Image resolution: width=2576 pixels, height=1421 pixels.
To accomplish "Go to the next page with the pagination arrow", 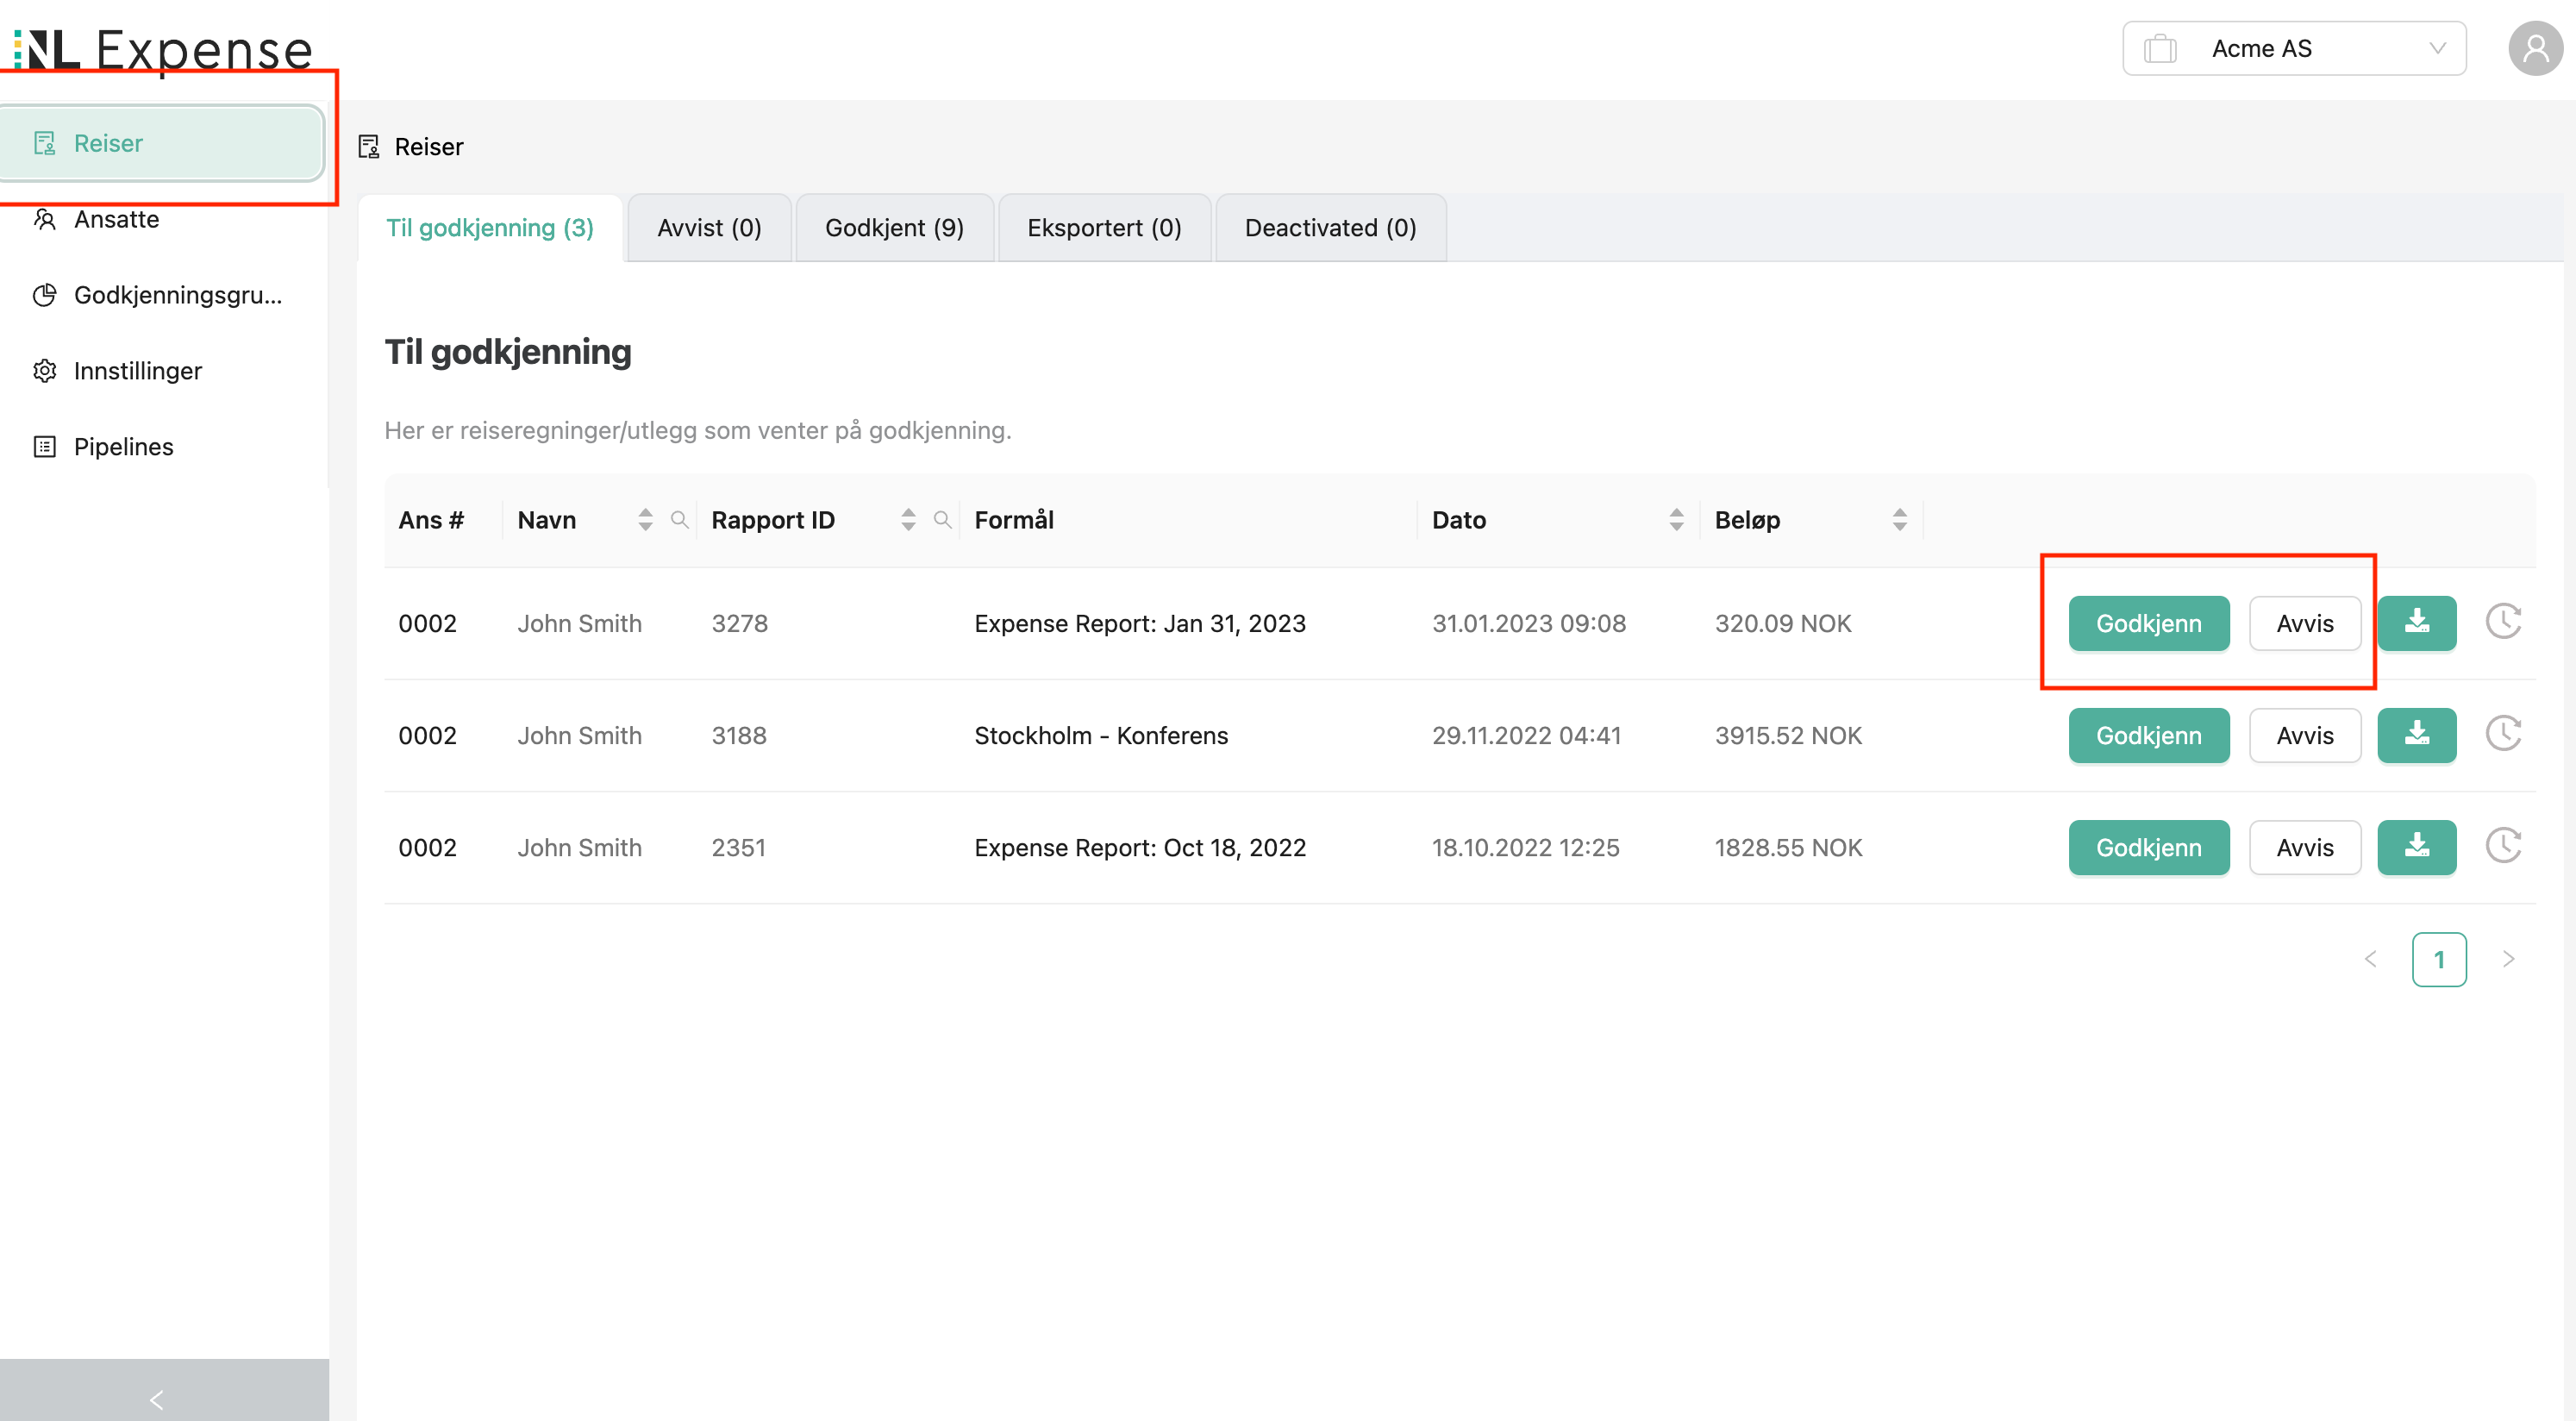I will coord(2508,959).
